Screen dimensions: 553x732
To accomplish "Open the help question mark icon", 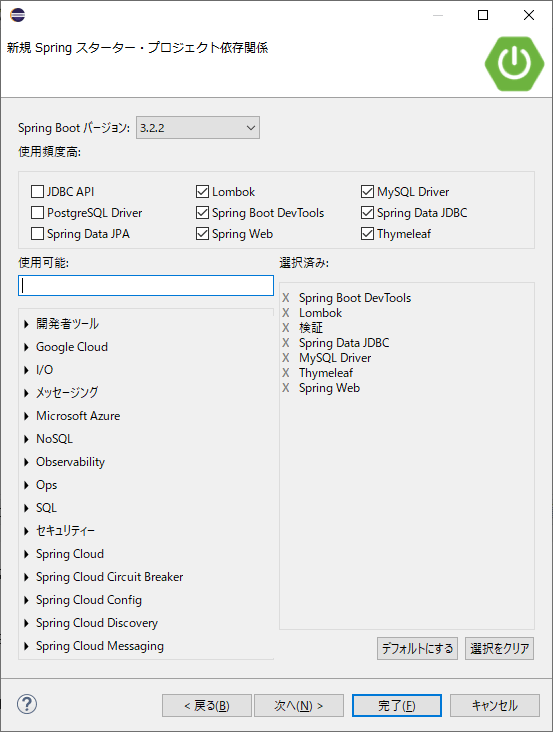I will tap(27, 704).
